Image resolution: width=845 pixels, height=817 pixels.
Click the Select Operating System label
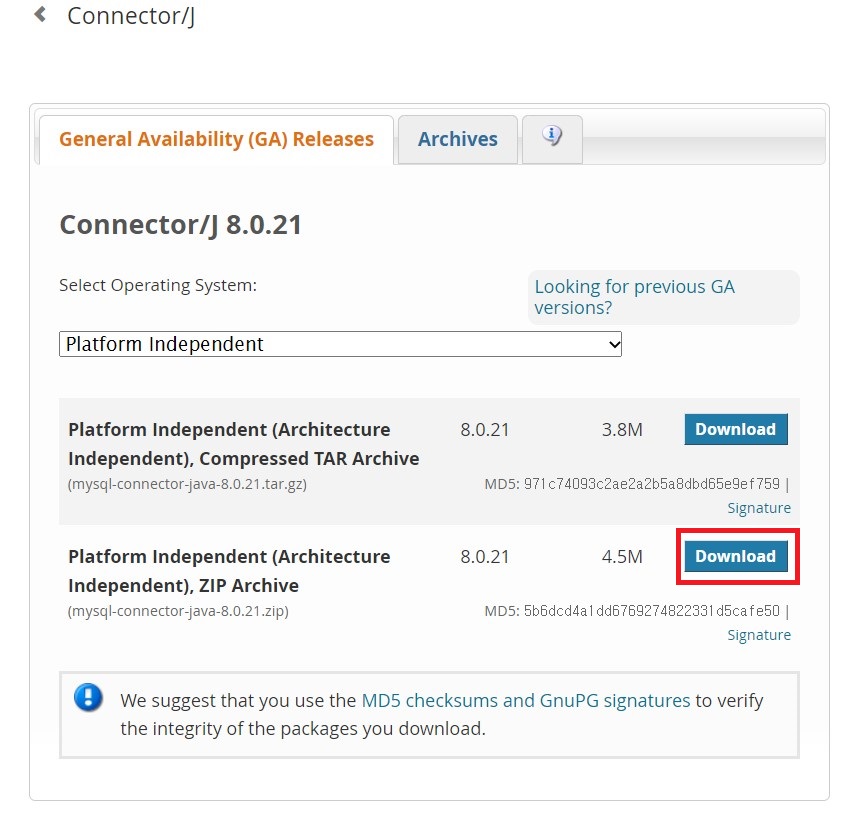pyautogui.click(x=158, y=285)
